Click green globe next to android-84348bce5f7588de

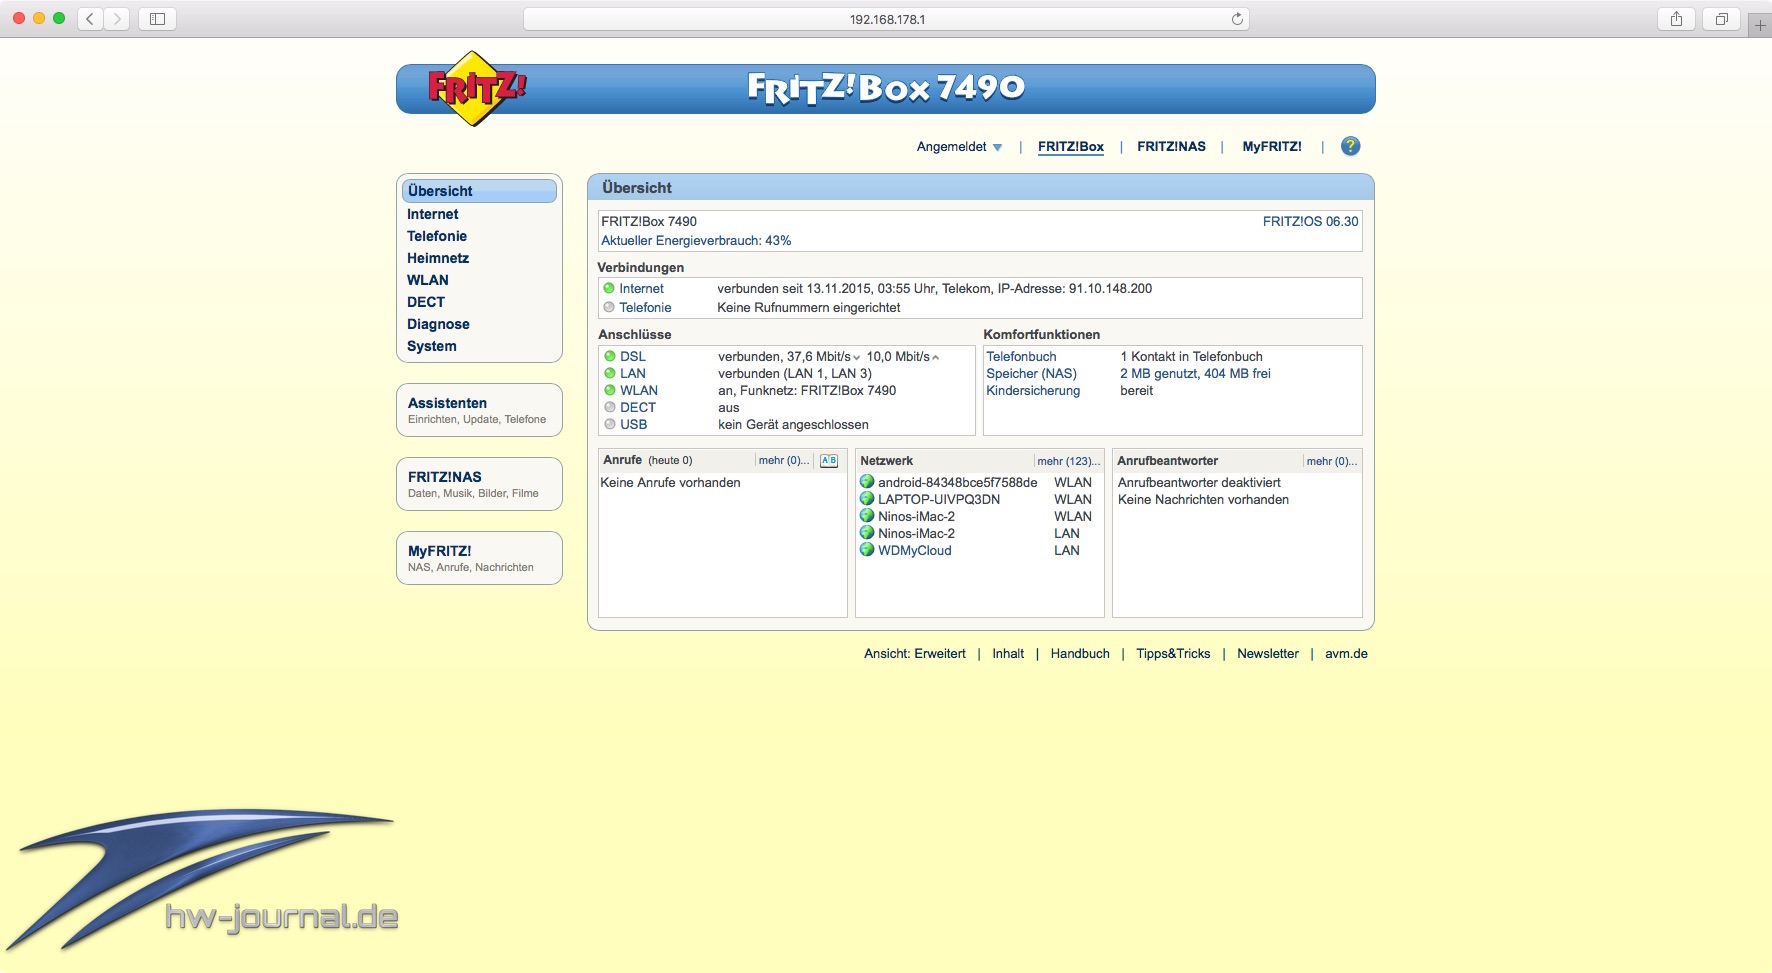click(867, 482)
